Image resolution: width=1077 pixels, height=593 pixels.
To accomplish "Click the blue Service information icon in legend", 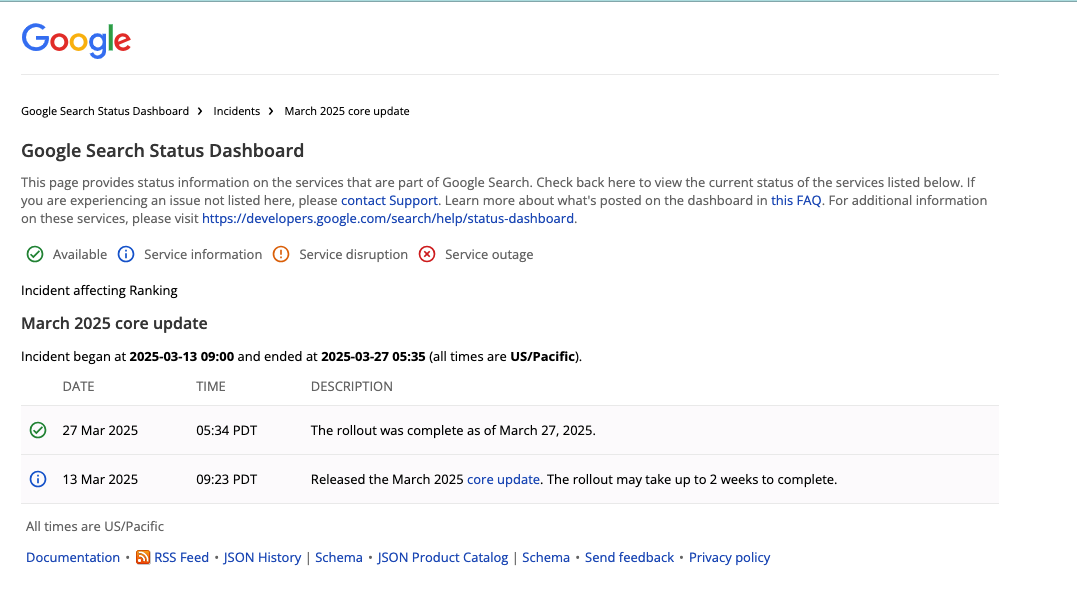I will click(x=126, y=254).
